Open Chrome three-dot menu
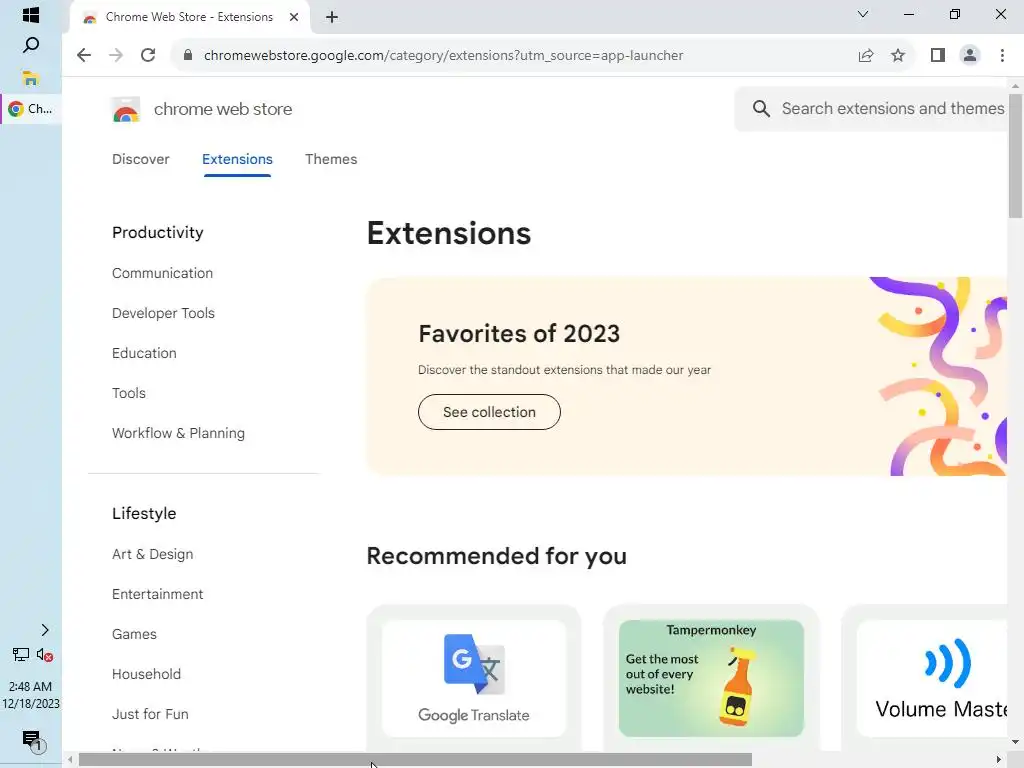 coord(1002,56)
